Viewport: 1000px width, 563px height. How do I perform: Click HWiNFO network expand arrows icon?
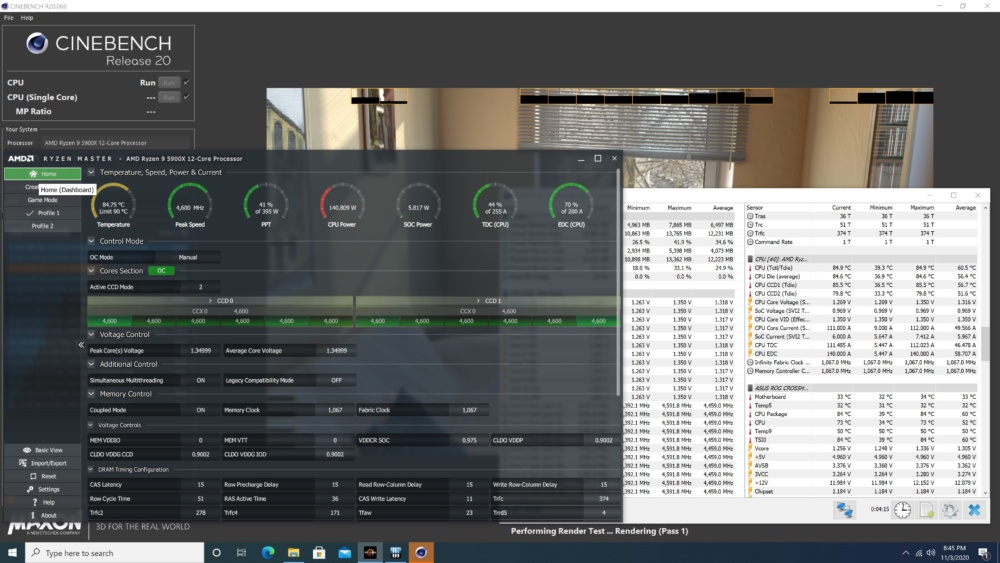point(844,509)
